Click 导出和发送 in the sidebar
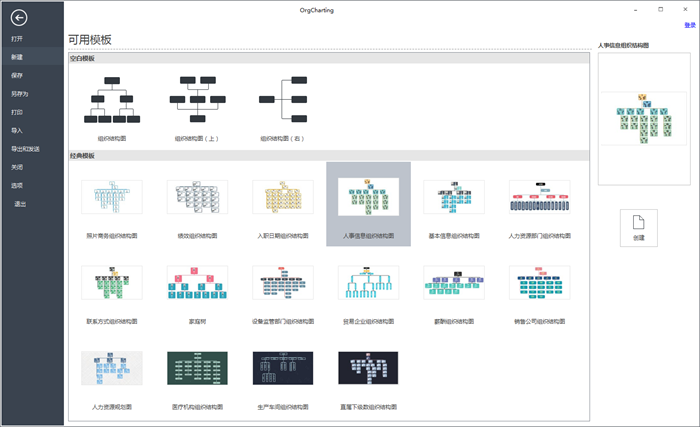This screenshot has height=427, width=700. pos(25,149)
